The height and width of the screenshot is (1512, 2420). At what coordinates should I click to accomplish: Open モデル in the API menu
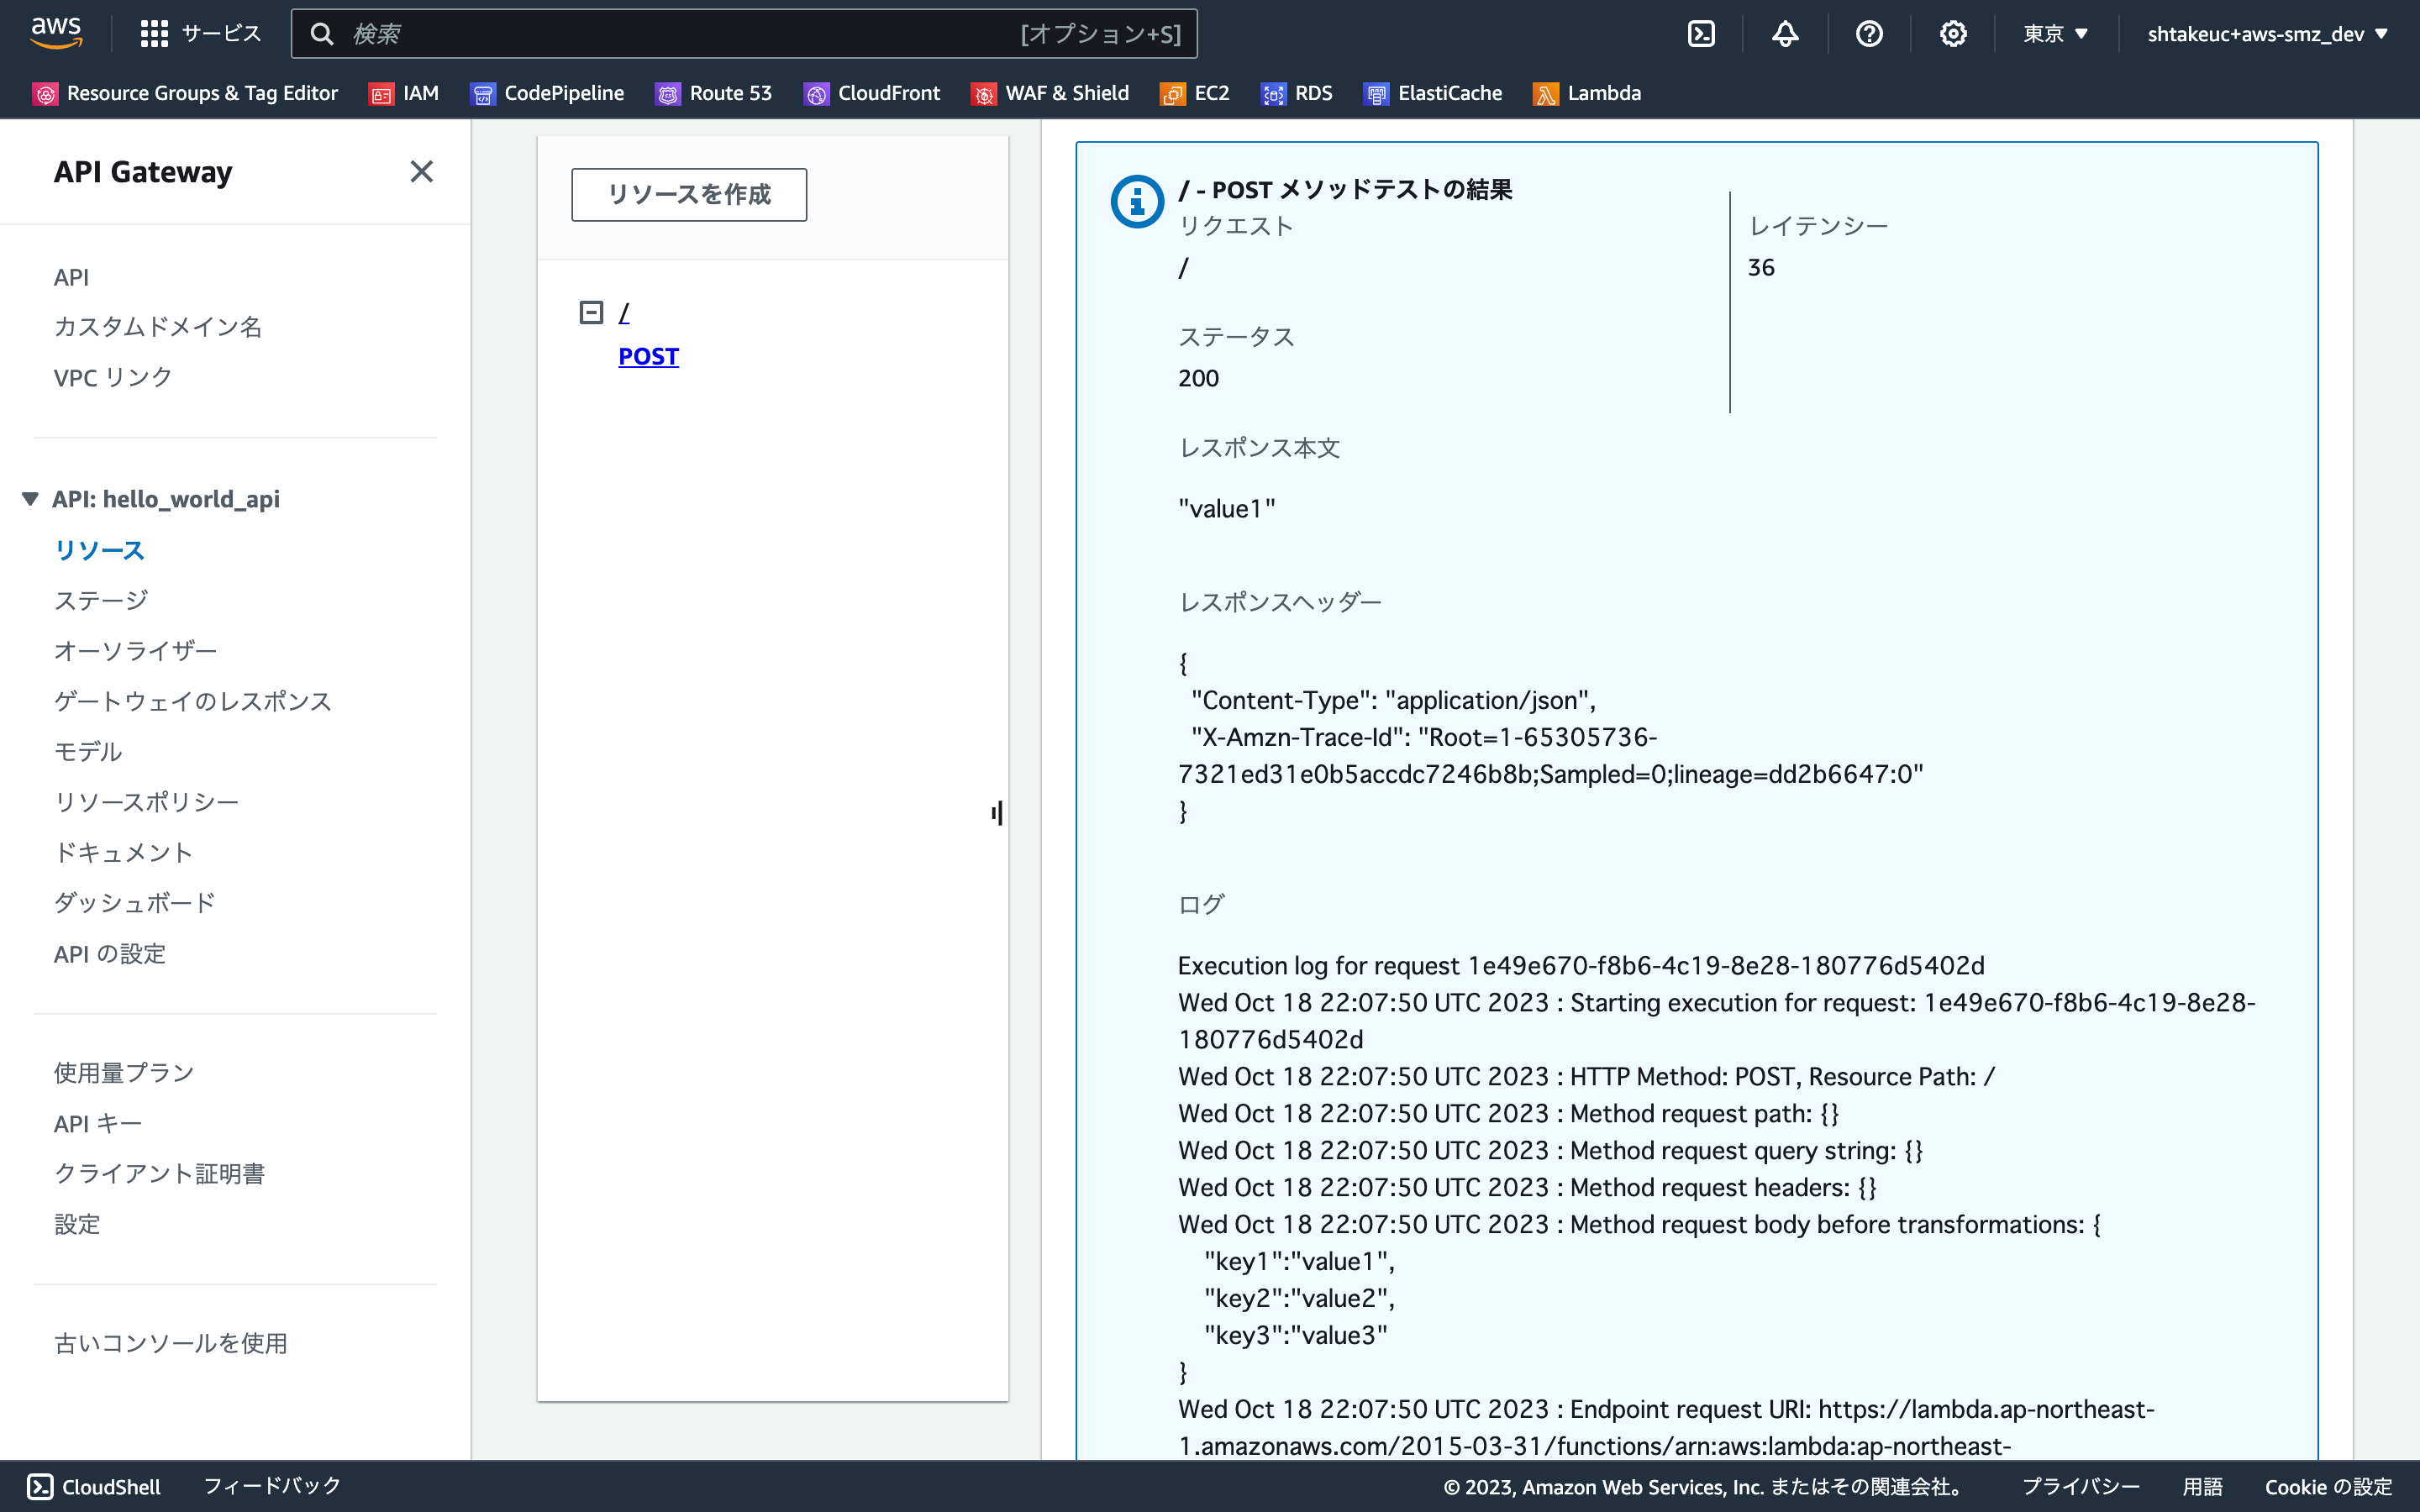[x=88, y=752]
